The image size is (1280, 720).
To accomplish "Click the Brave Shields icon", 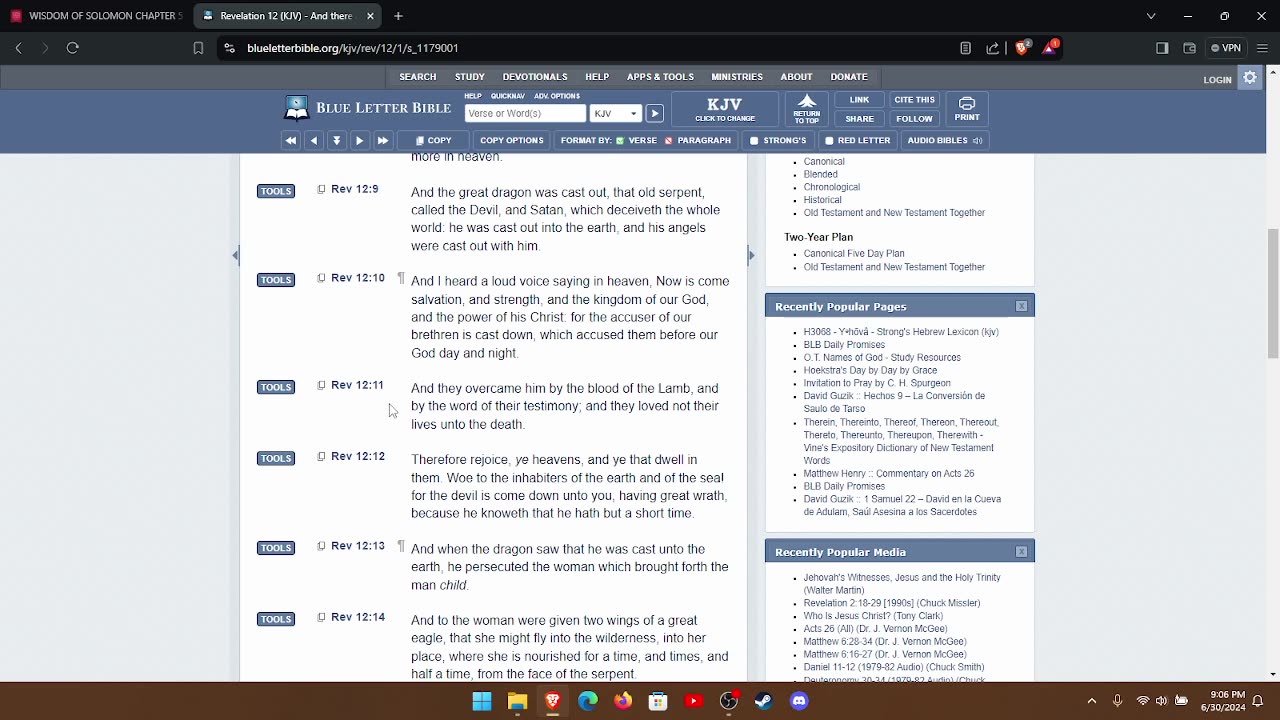I will [x=1022, y=48].
